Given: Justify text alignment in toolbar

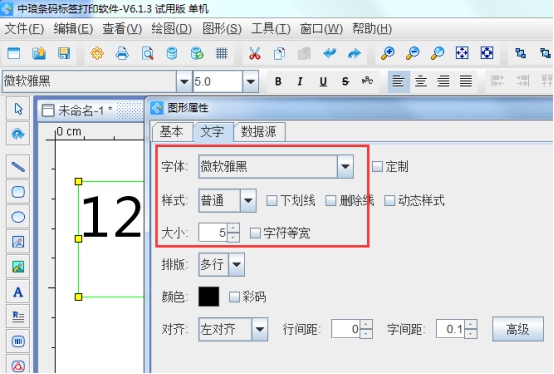Looking at the screenshot, I should (466, 82).
